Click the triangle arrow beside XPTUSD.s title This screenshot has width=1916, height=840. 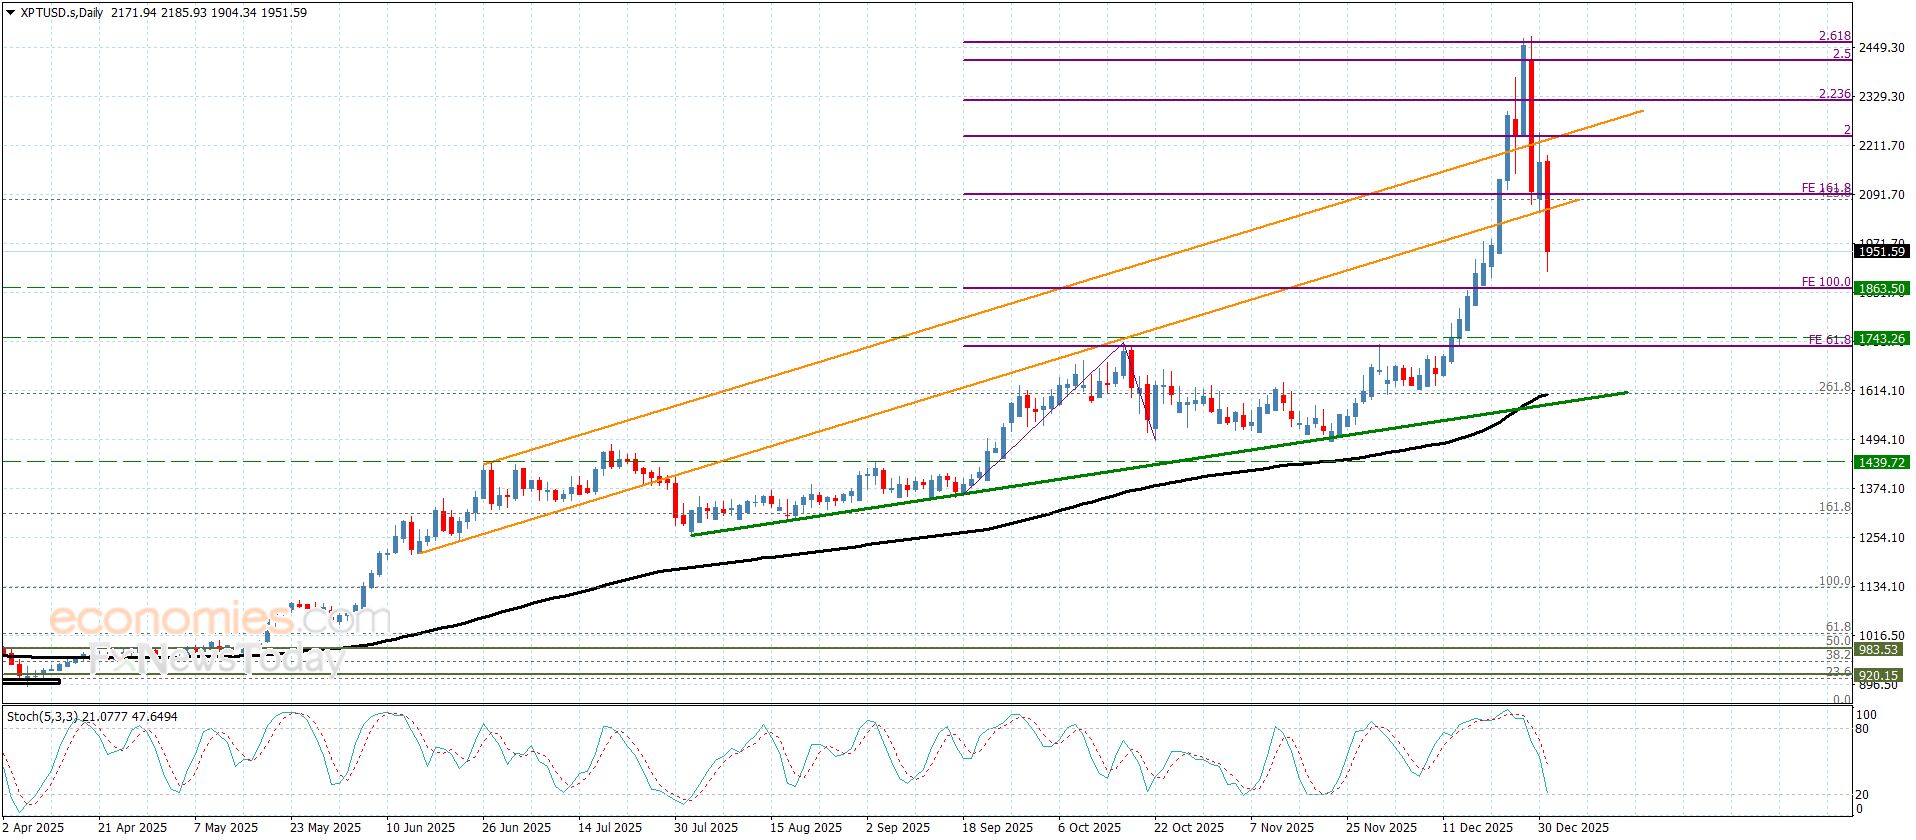(10, 13)
